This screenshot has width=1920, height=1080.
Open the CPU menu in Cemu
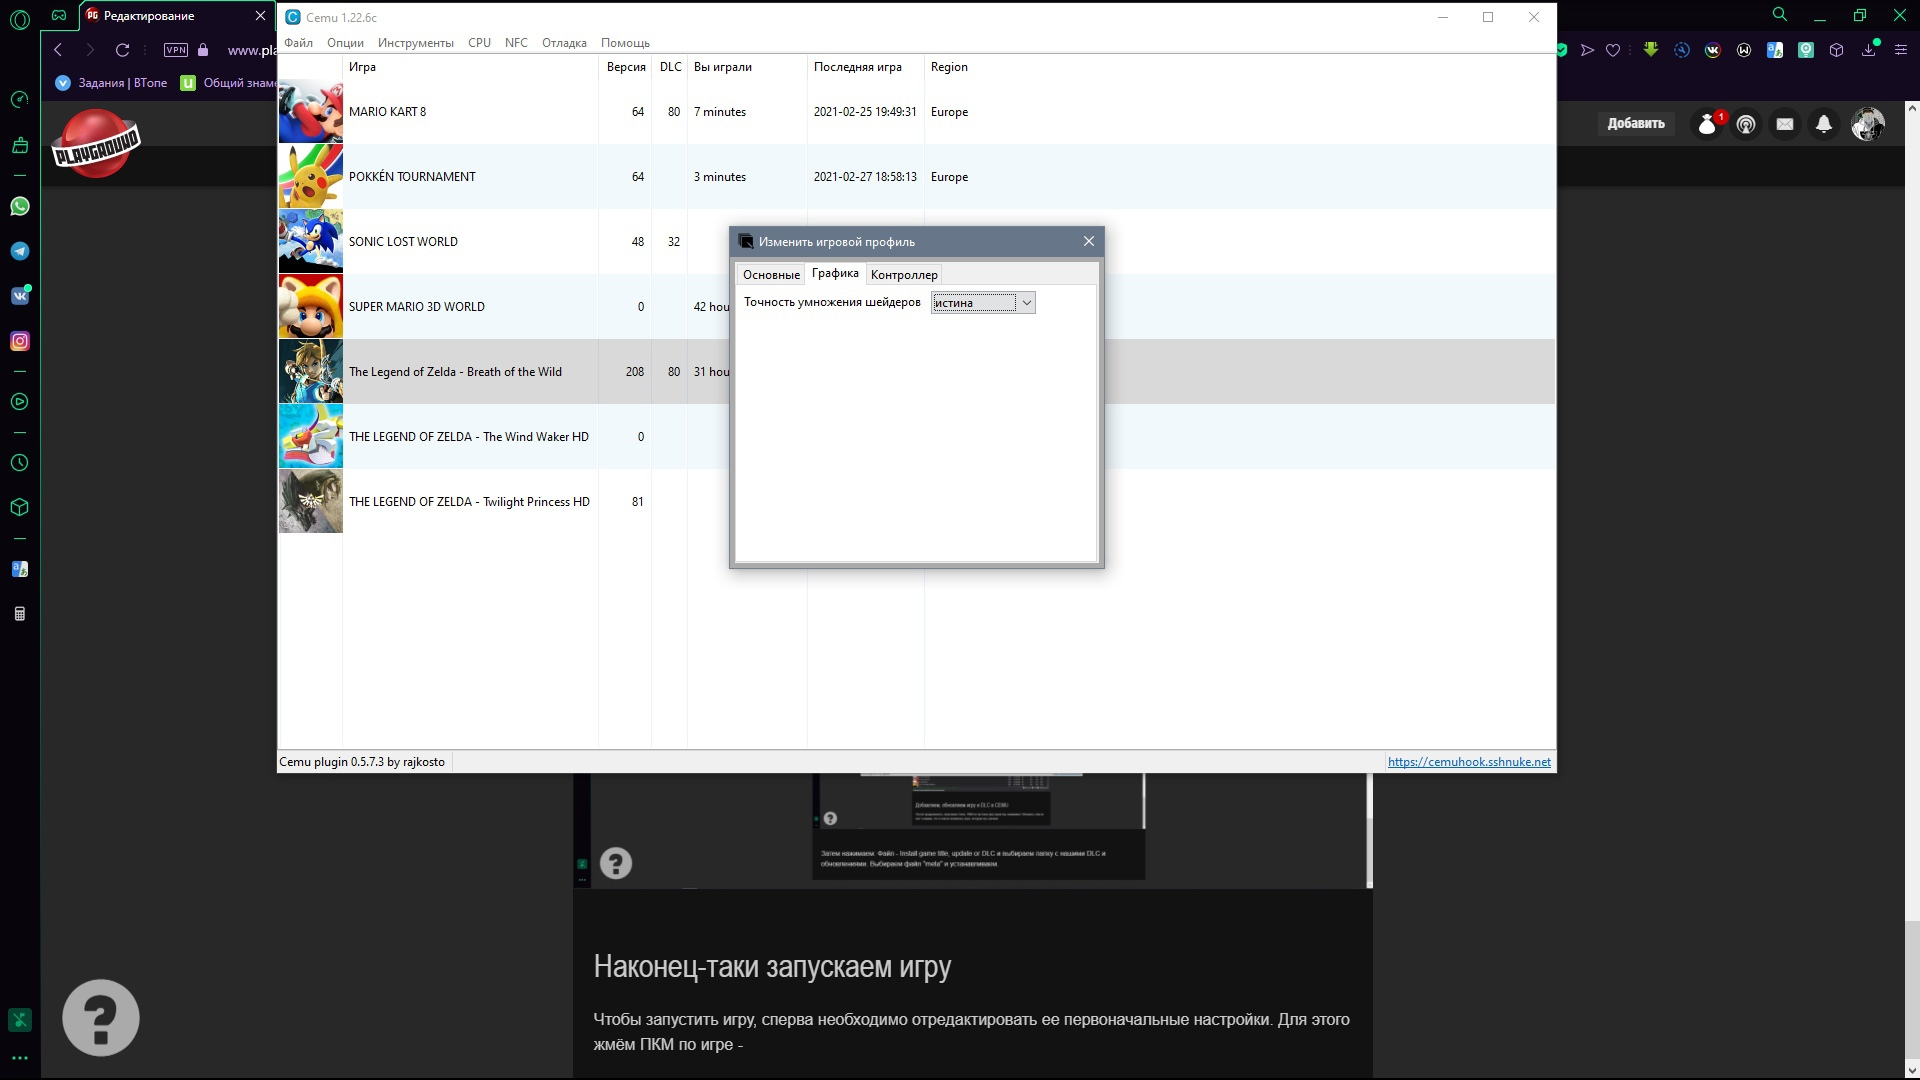click(x=479, y=43)
